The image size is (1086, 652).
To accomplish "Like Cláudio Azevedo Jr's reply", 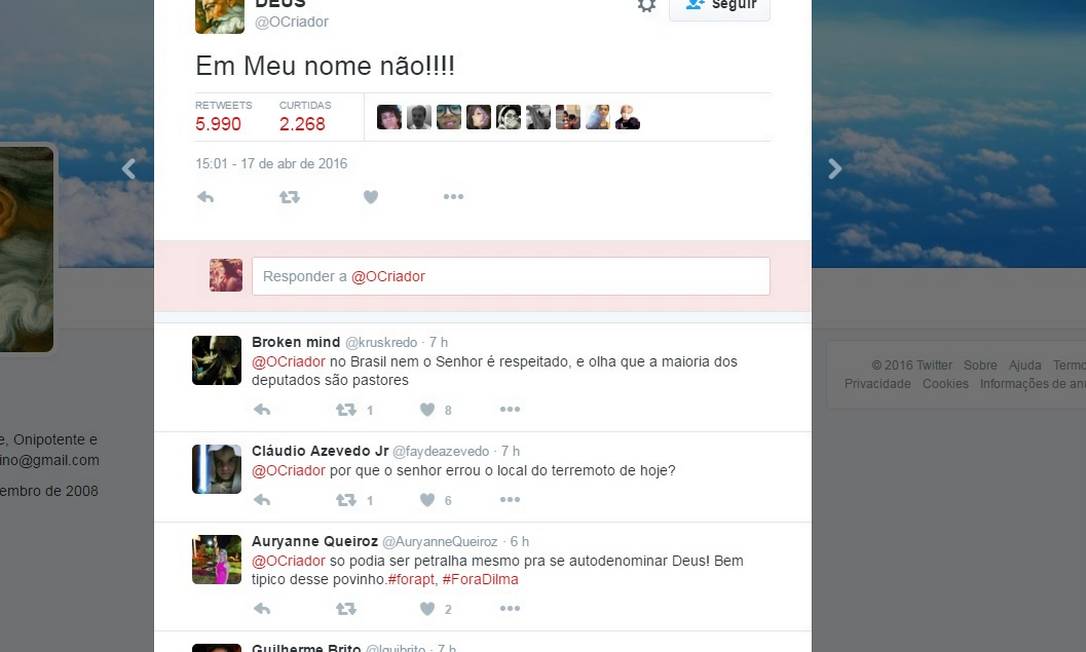I will [x=427, y=500].
